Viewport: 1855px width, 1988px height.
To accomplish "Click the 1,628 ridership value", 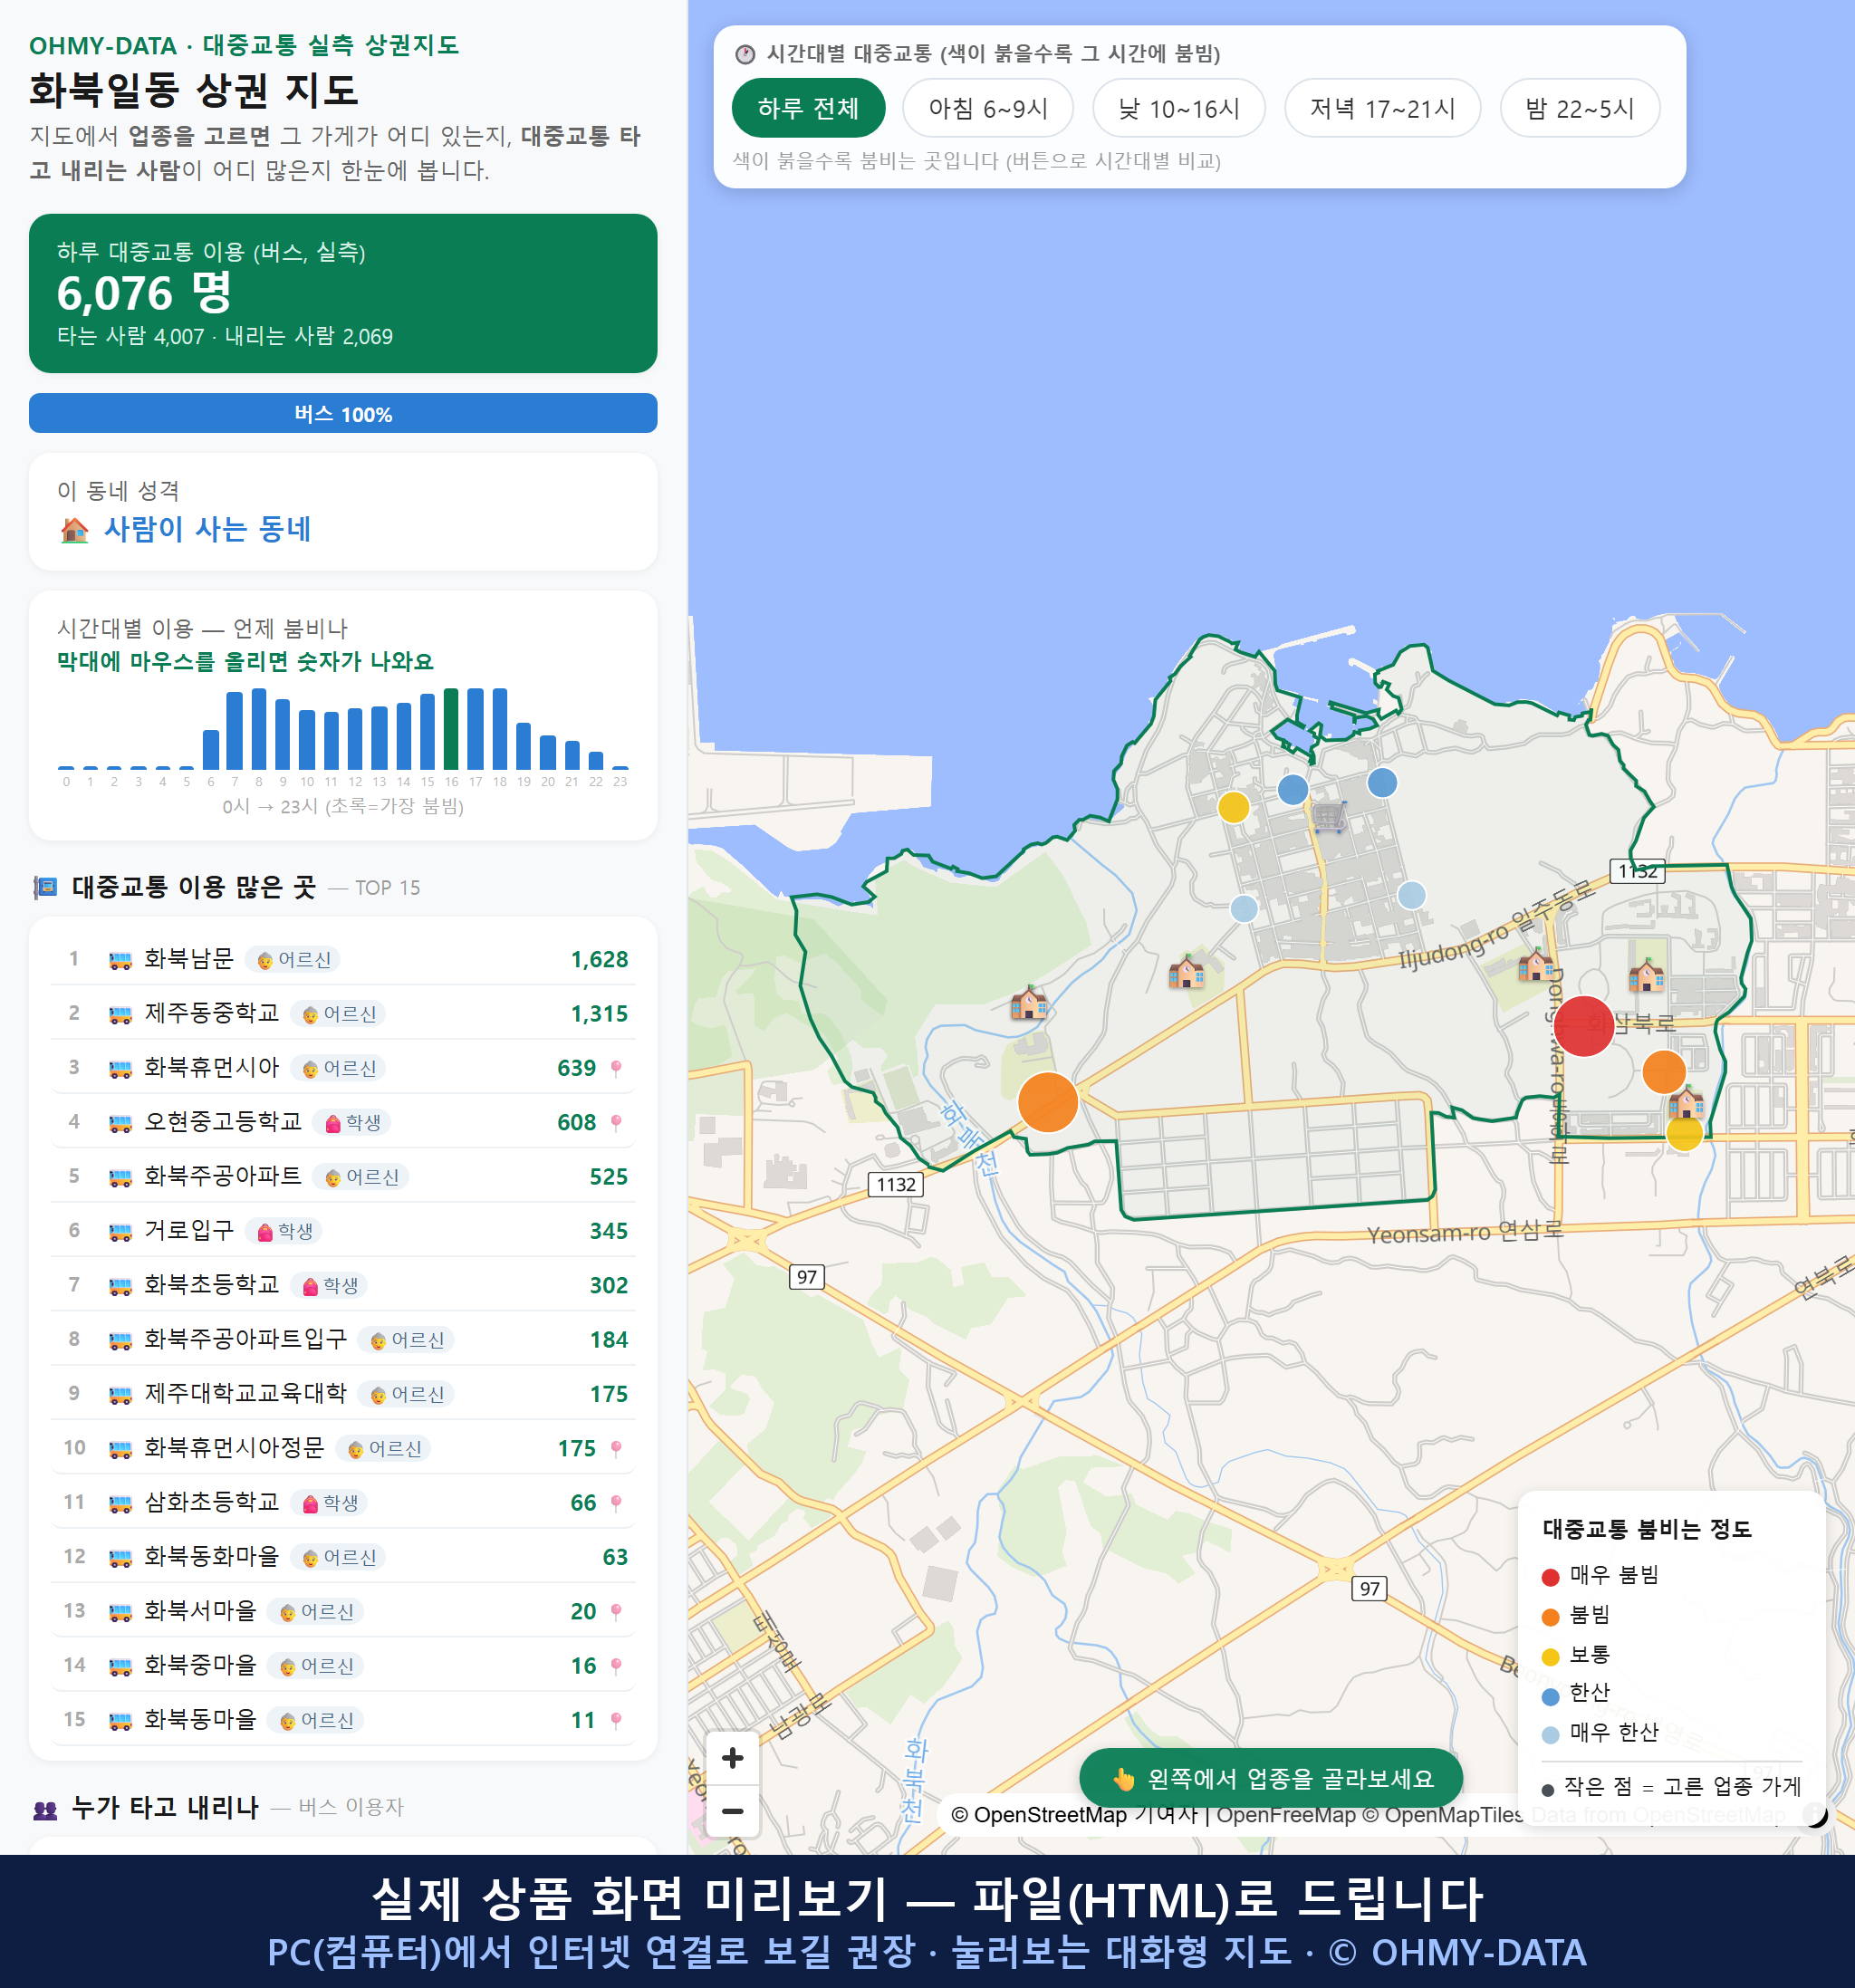I will (599, 960).
